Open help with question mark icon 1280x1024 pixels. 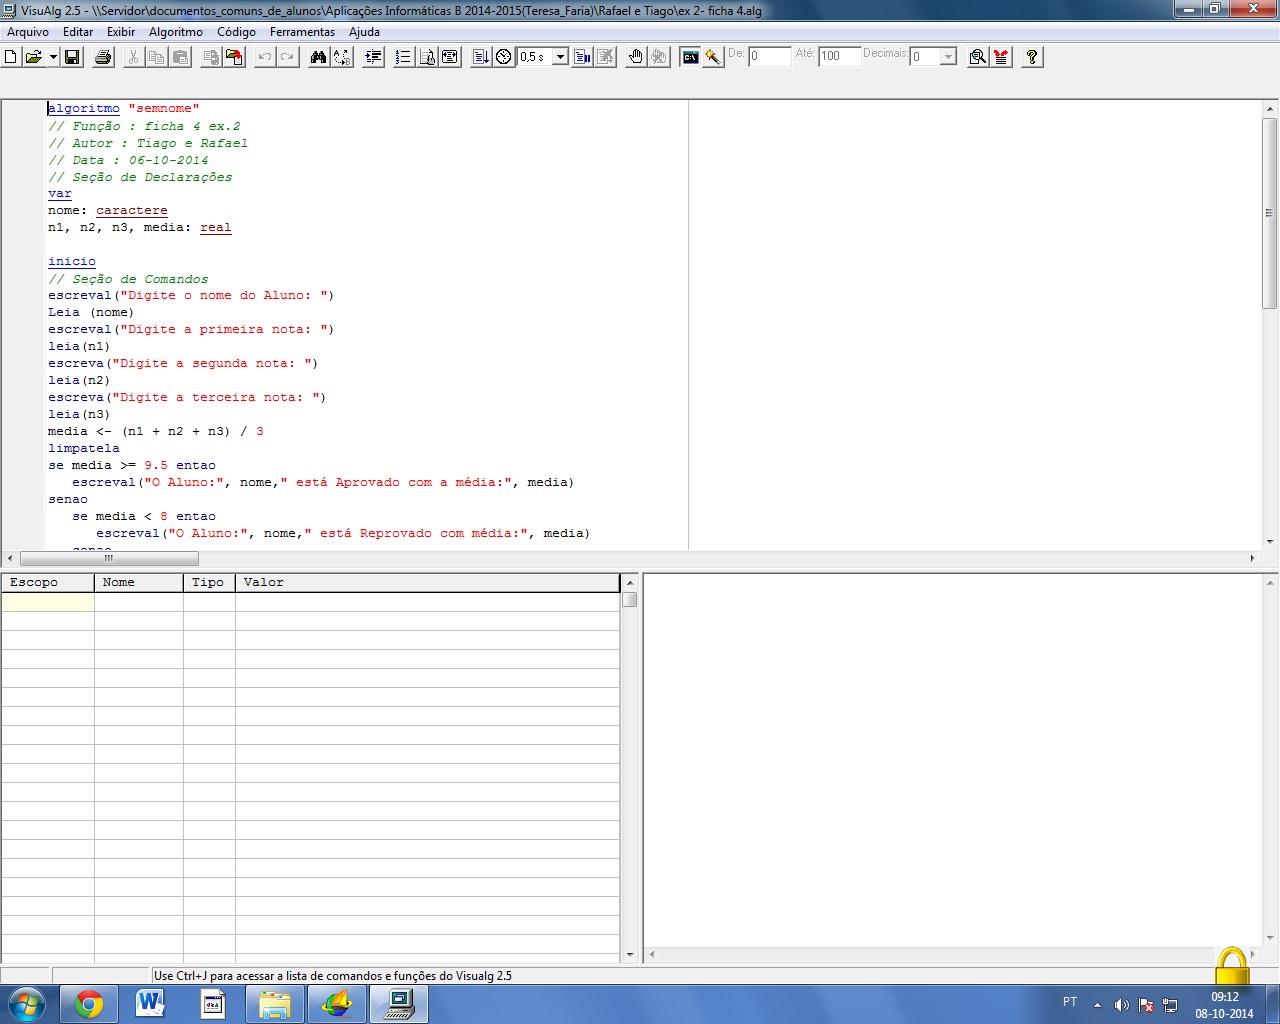1032,57
